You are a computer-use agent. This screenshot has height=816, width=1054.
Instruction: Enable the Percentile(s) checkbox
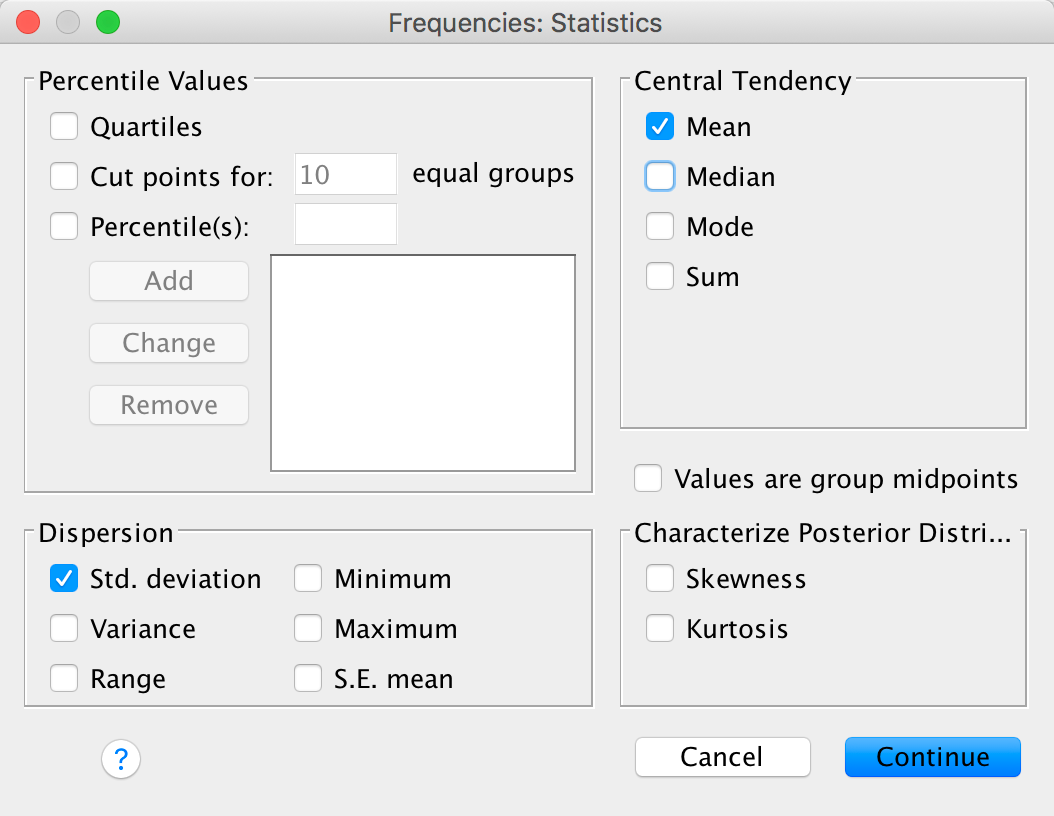pos(64,227)
